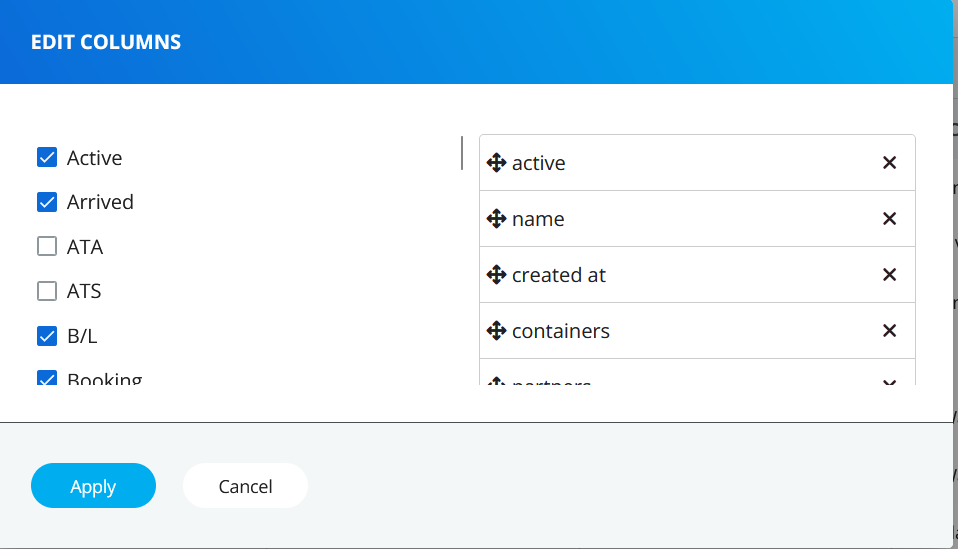Toggle the Booking checkbox
Screen dimensions: 958x549
(x=47, y=379)
